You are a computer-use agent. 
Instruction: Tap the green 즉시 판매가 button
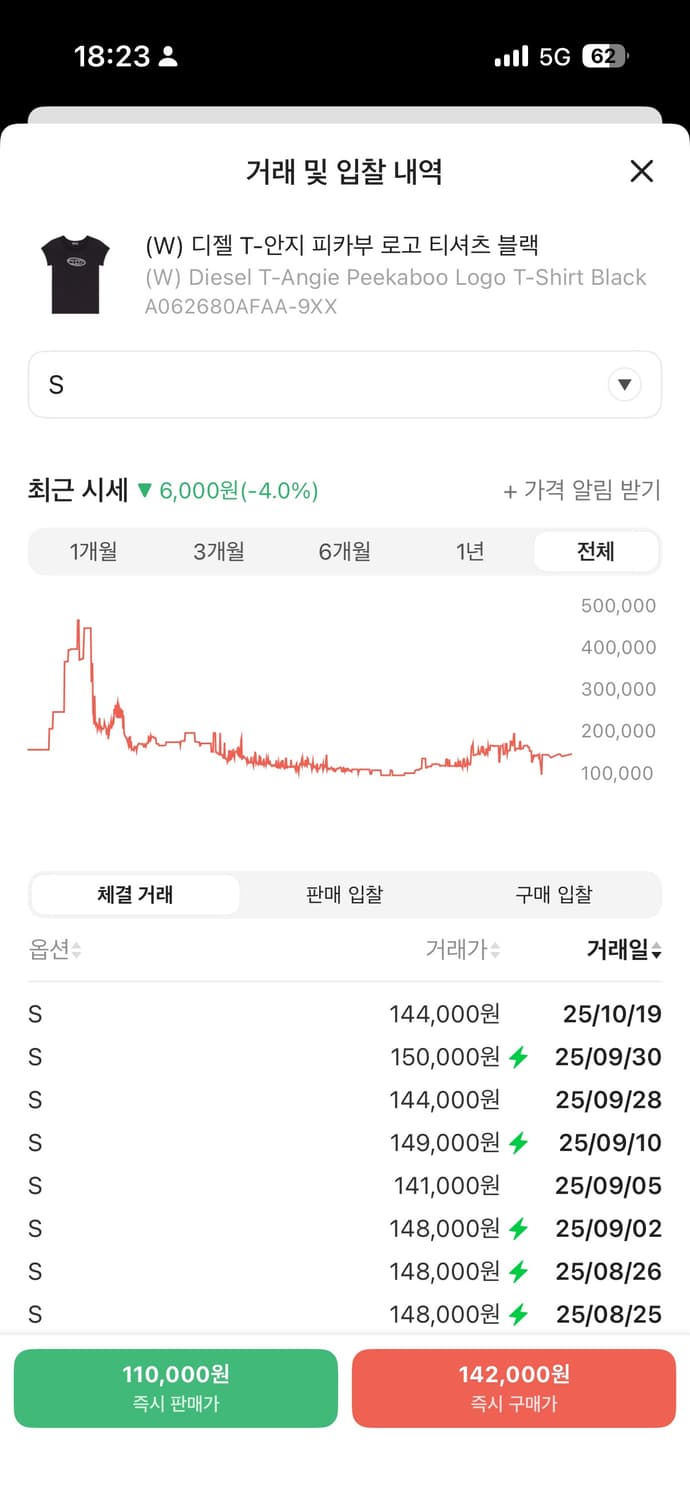click(176, 1387)
